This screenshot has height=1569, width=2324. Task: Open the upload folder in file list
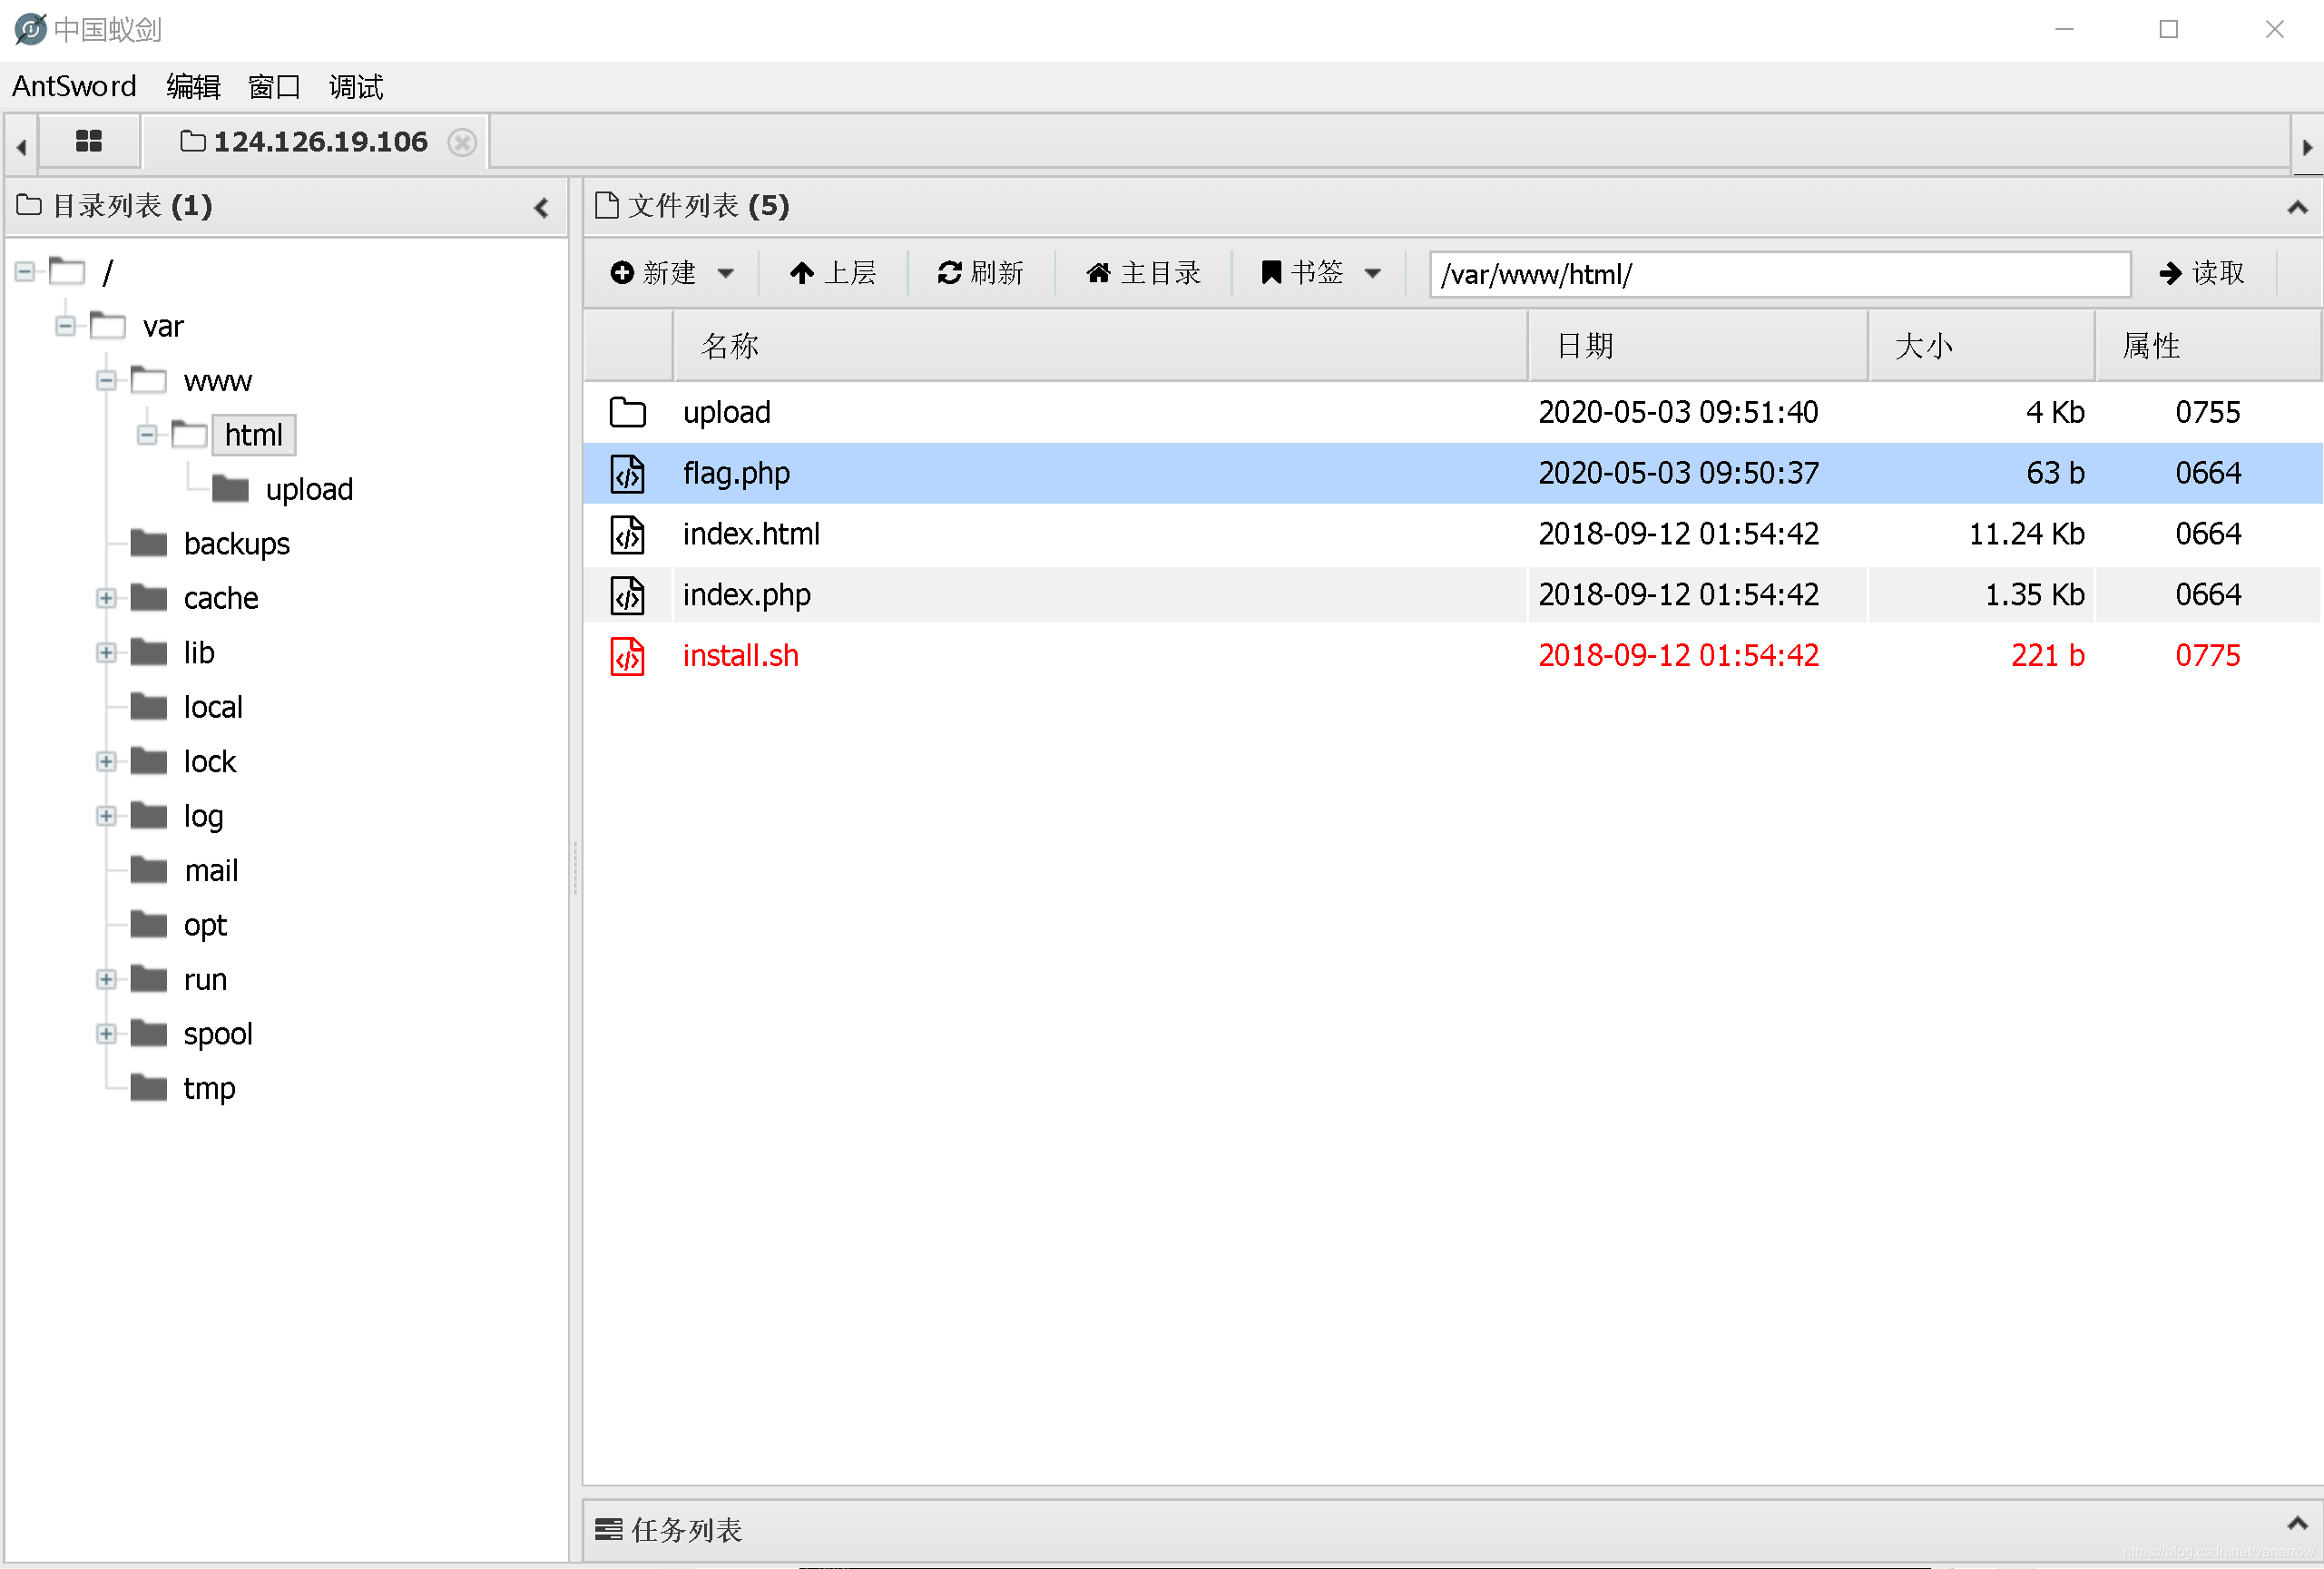pyautogui.click(x=726, y=412)
